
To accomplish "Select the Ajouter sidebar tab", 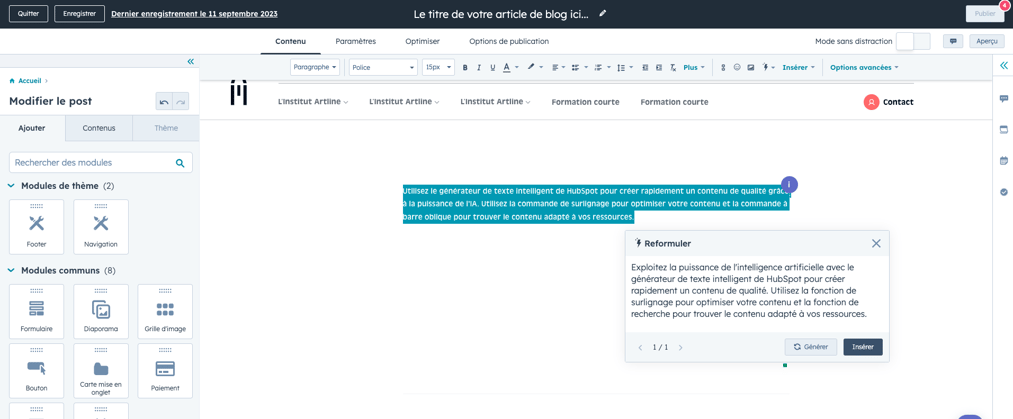I will pyautogui.click(x=33, y=128).
